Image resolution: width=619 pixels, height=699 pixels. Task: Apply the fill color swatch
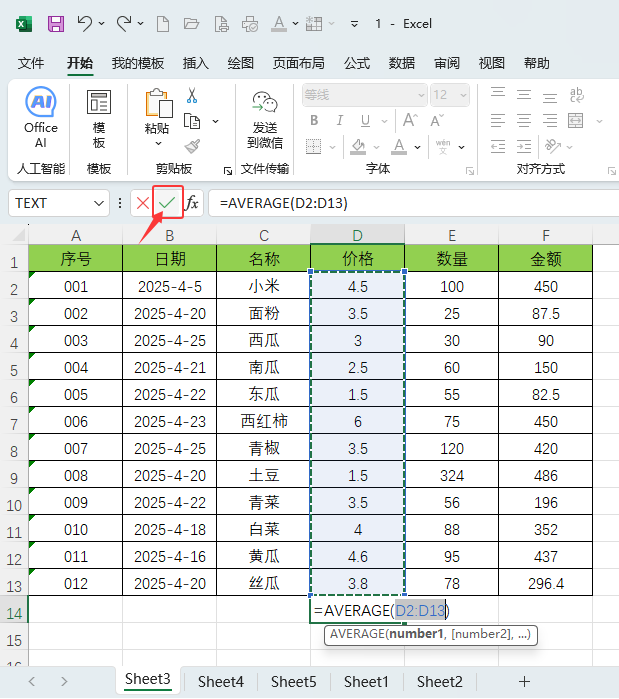[358, 153]
